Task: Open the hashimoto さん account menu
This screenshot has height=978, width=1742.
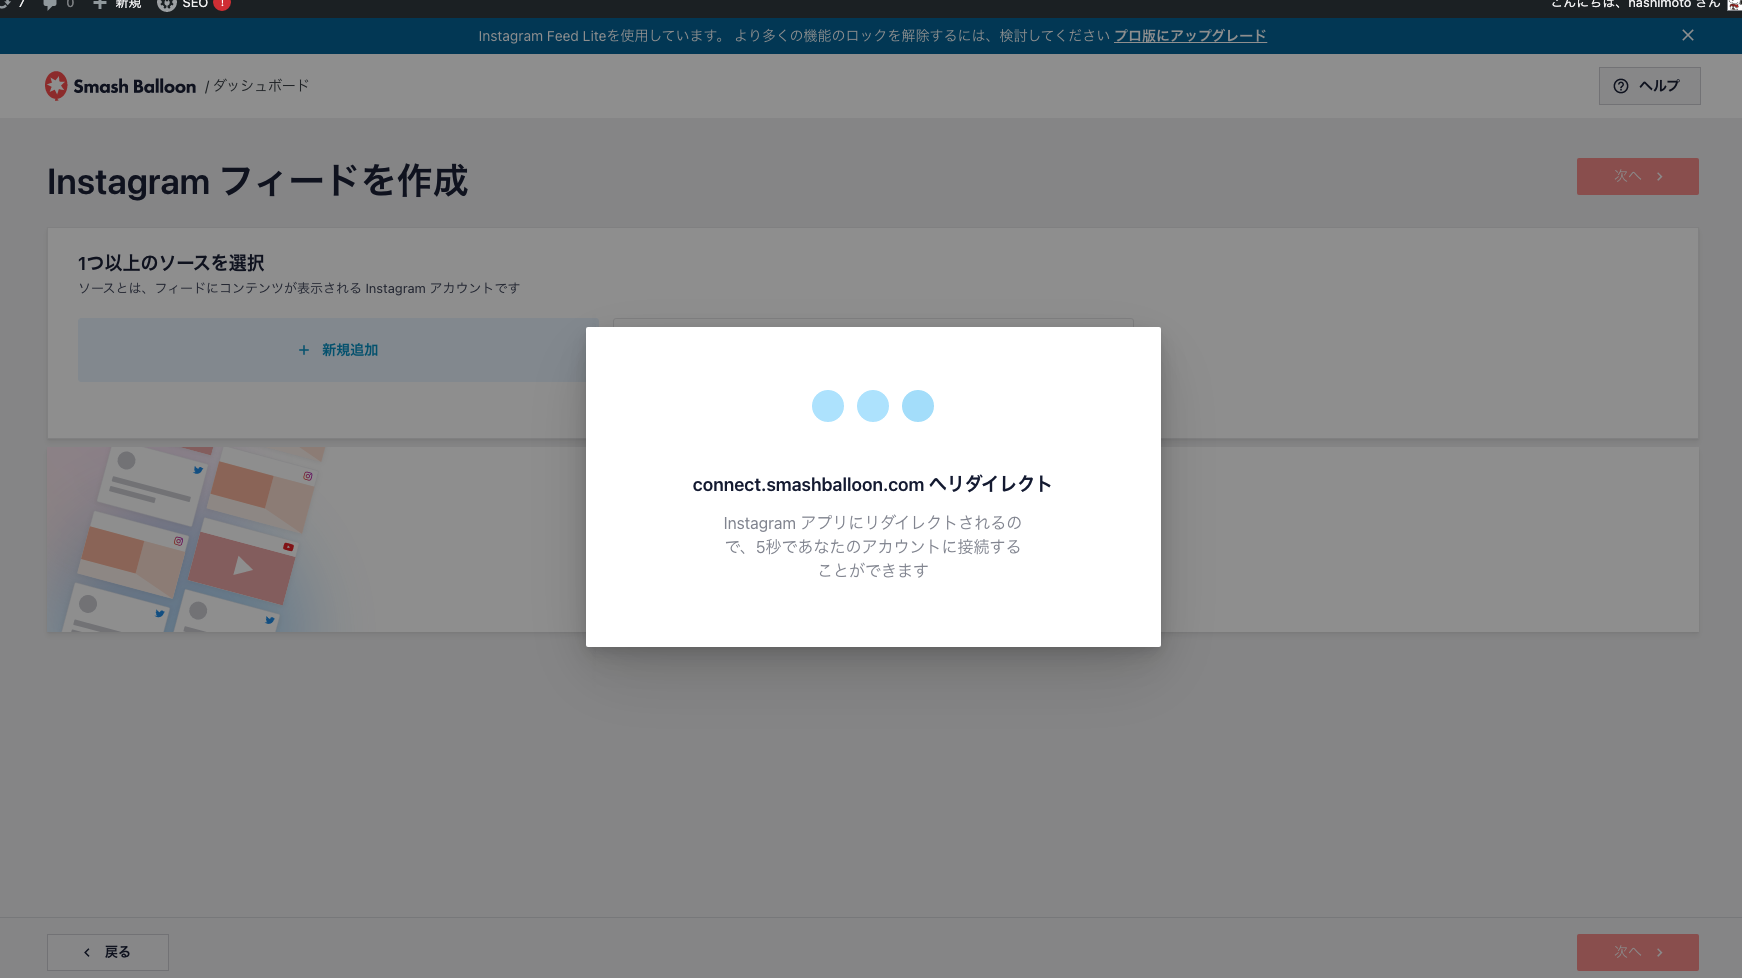Action: [1644, 5]
